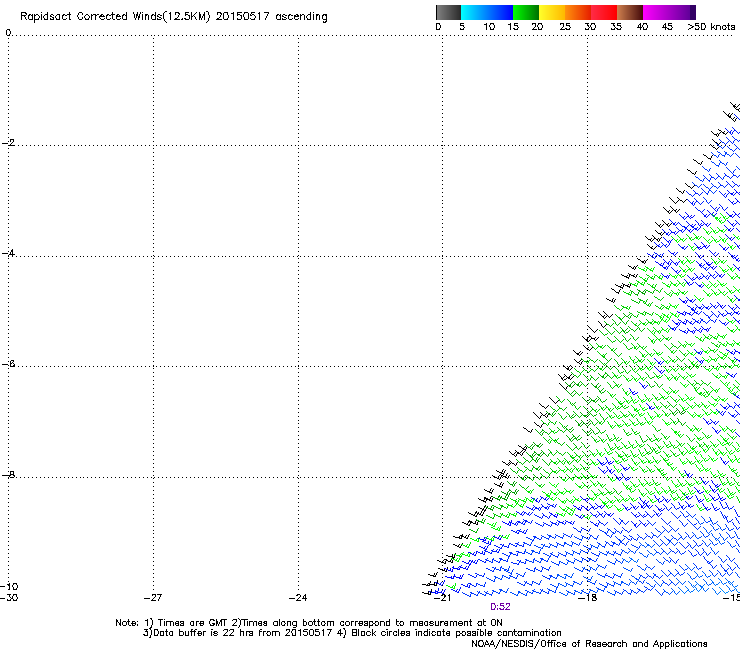Click the '35' label under the color bar
This screenshot has height=650, width=740.
[x=616, y=27]
